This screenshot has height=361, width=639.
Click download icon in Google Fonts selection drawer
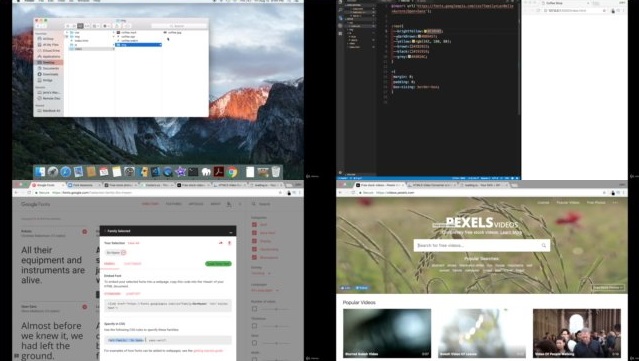(229, 243)
